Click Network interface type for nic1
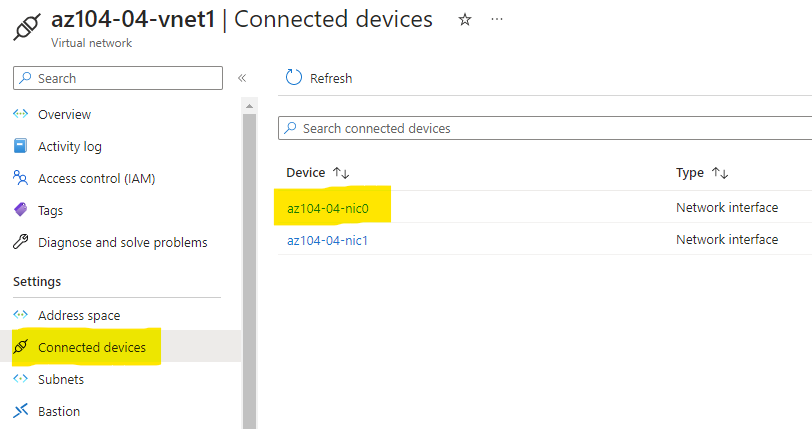The height and width of the screenshot is (429, 812). [x=727, y=239]
